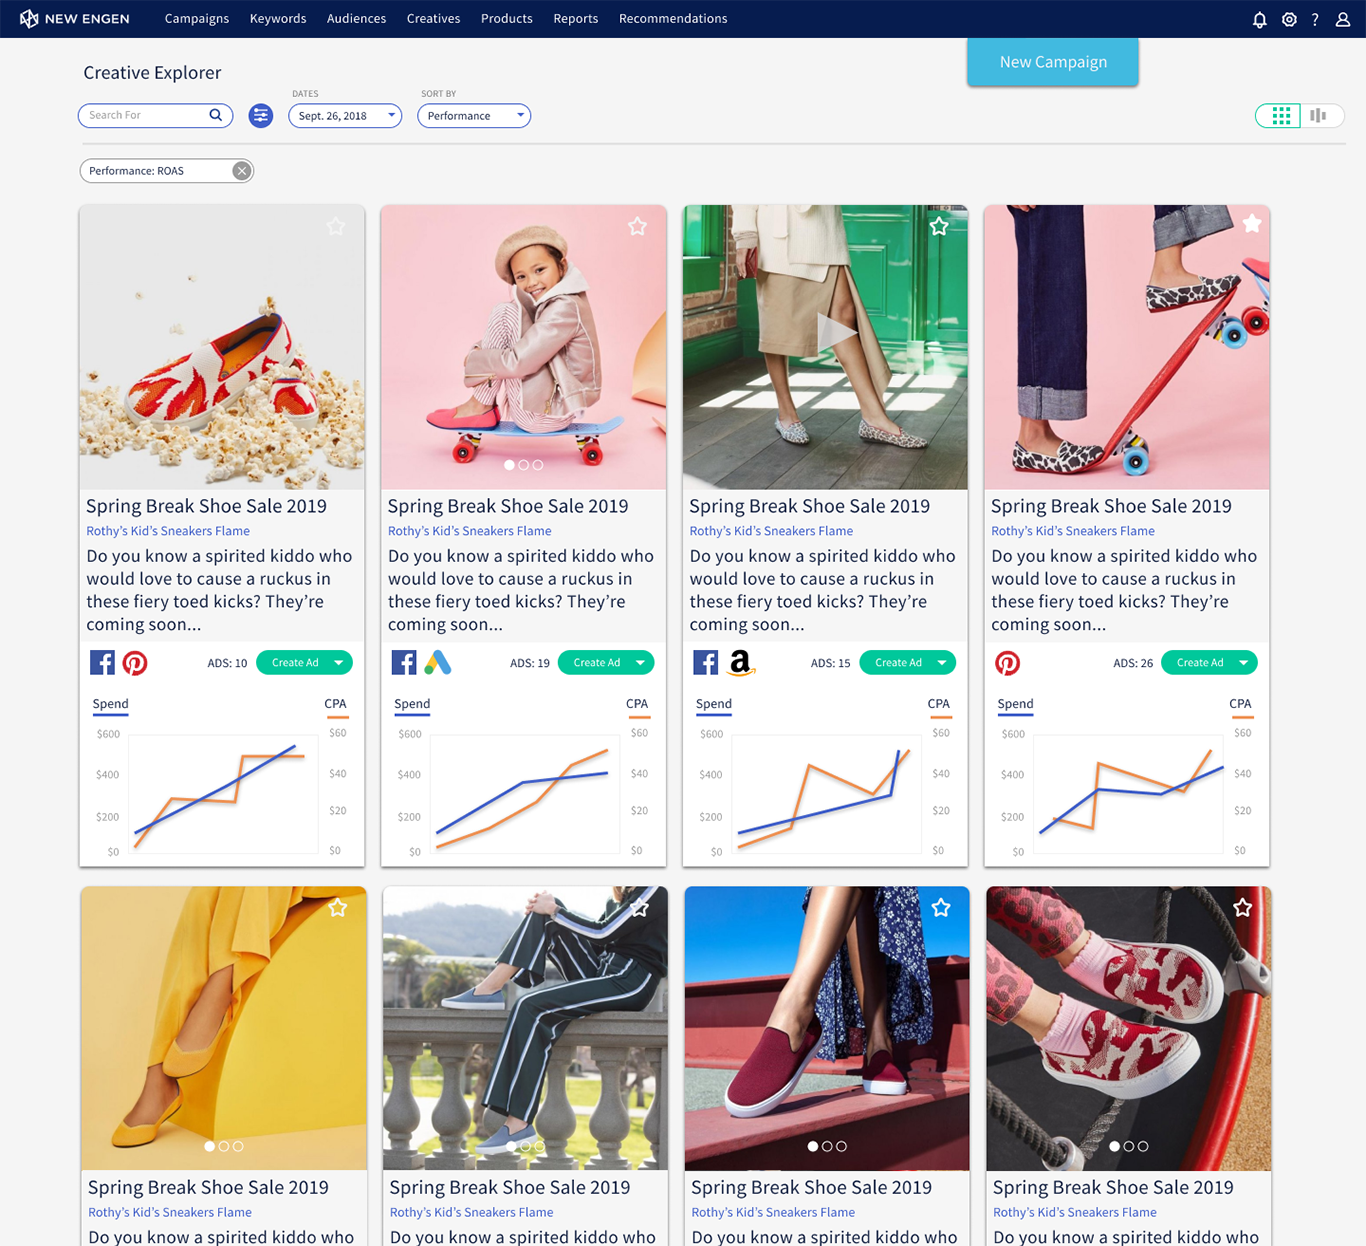Select the Spend legend on the ADS: 15 chart
Image resolution: width=1366 pixels, height=1246 pixels.
tap(714, 705)
